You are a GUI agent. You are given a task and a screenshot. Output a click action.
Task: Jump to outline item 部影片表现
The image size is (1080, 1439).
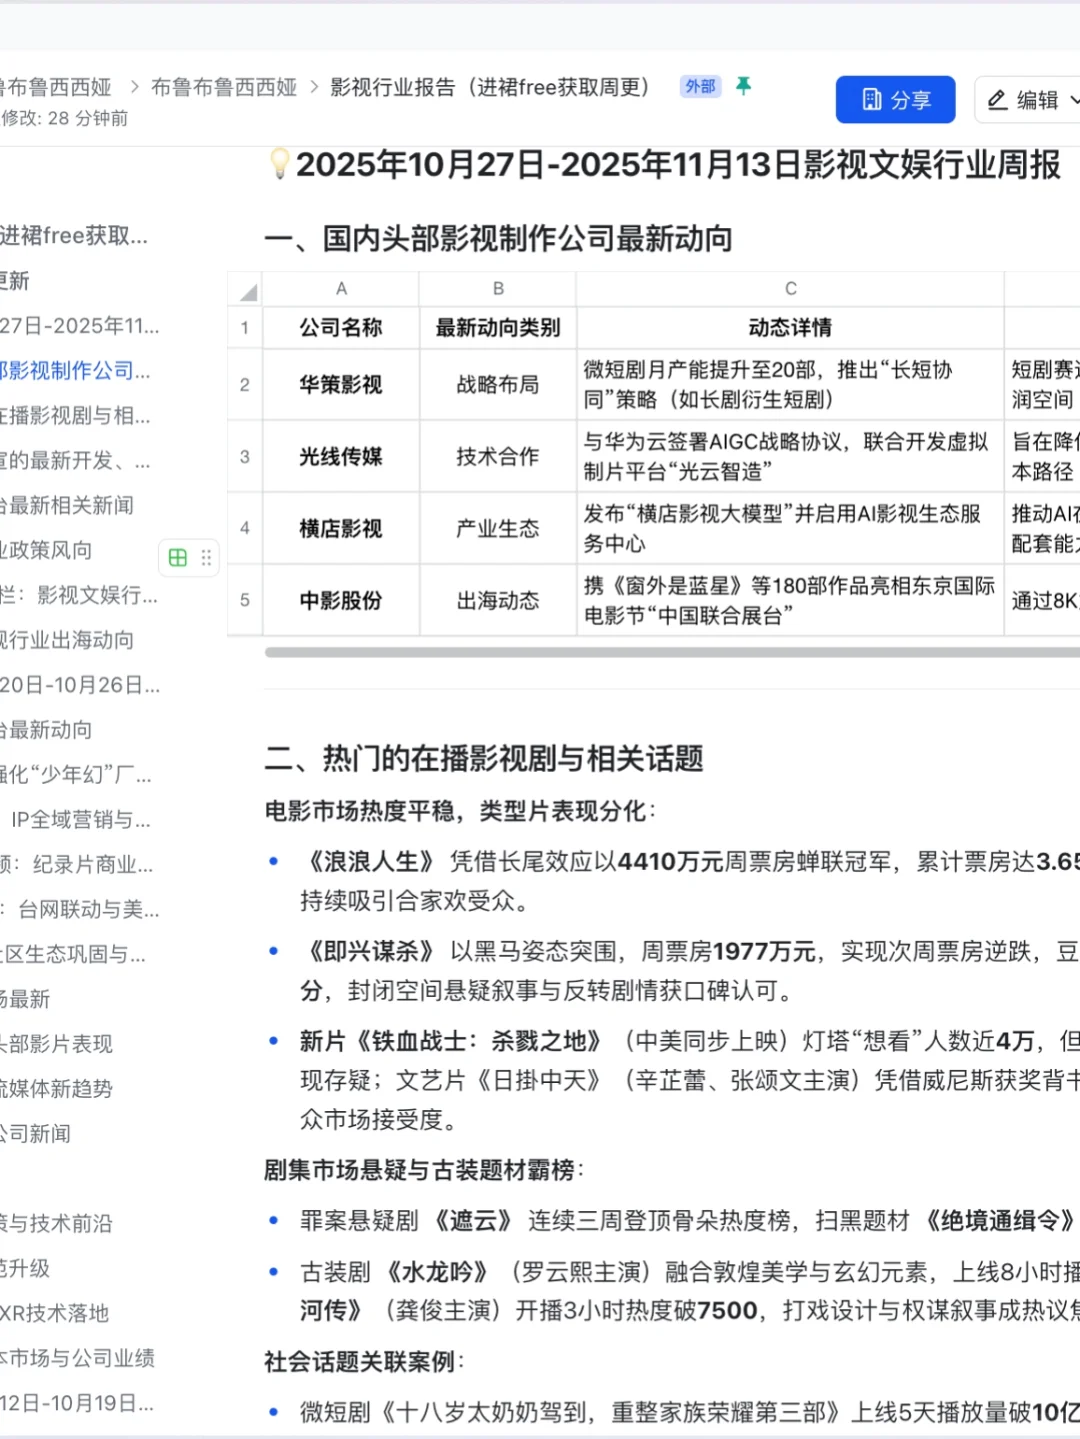(57, 1044)
